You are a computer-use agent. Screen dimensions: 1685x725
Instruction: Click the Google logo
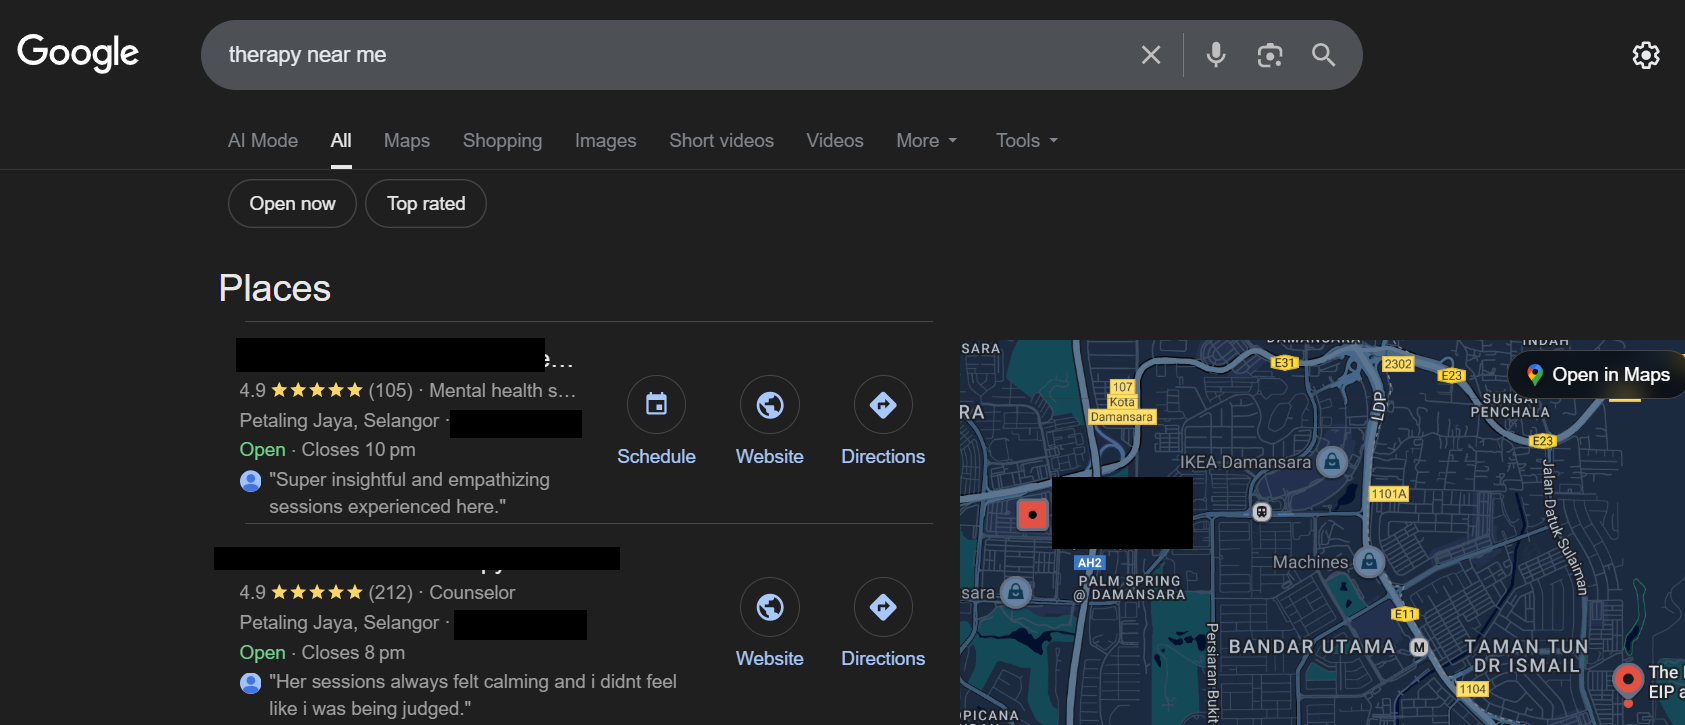tap(78, 53)
